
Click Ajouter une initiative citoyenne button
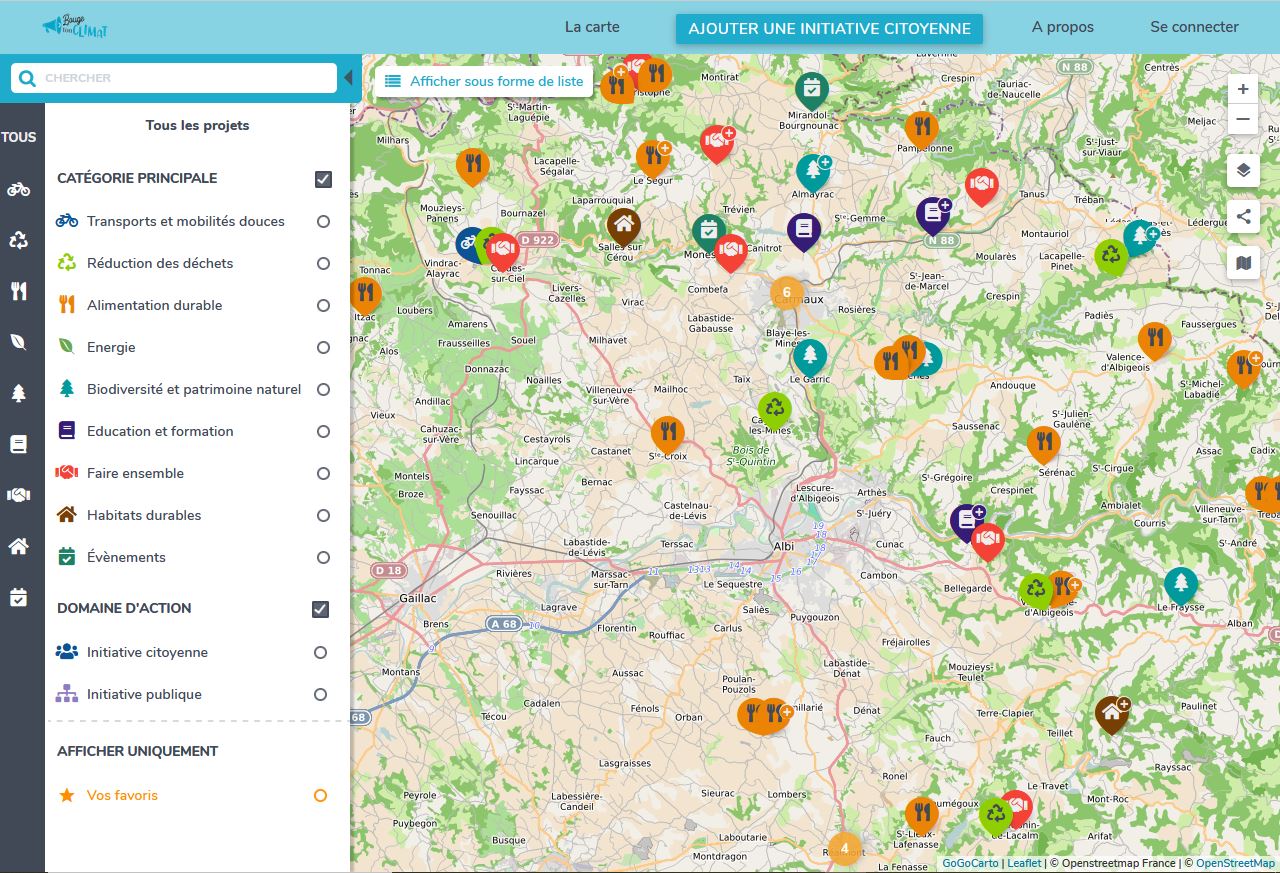829,29
